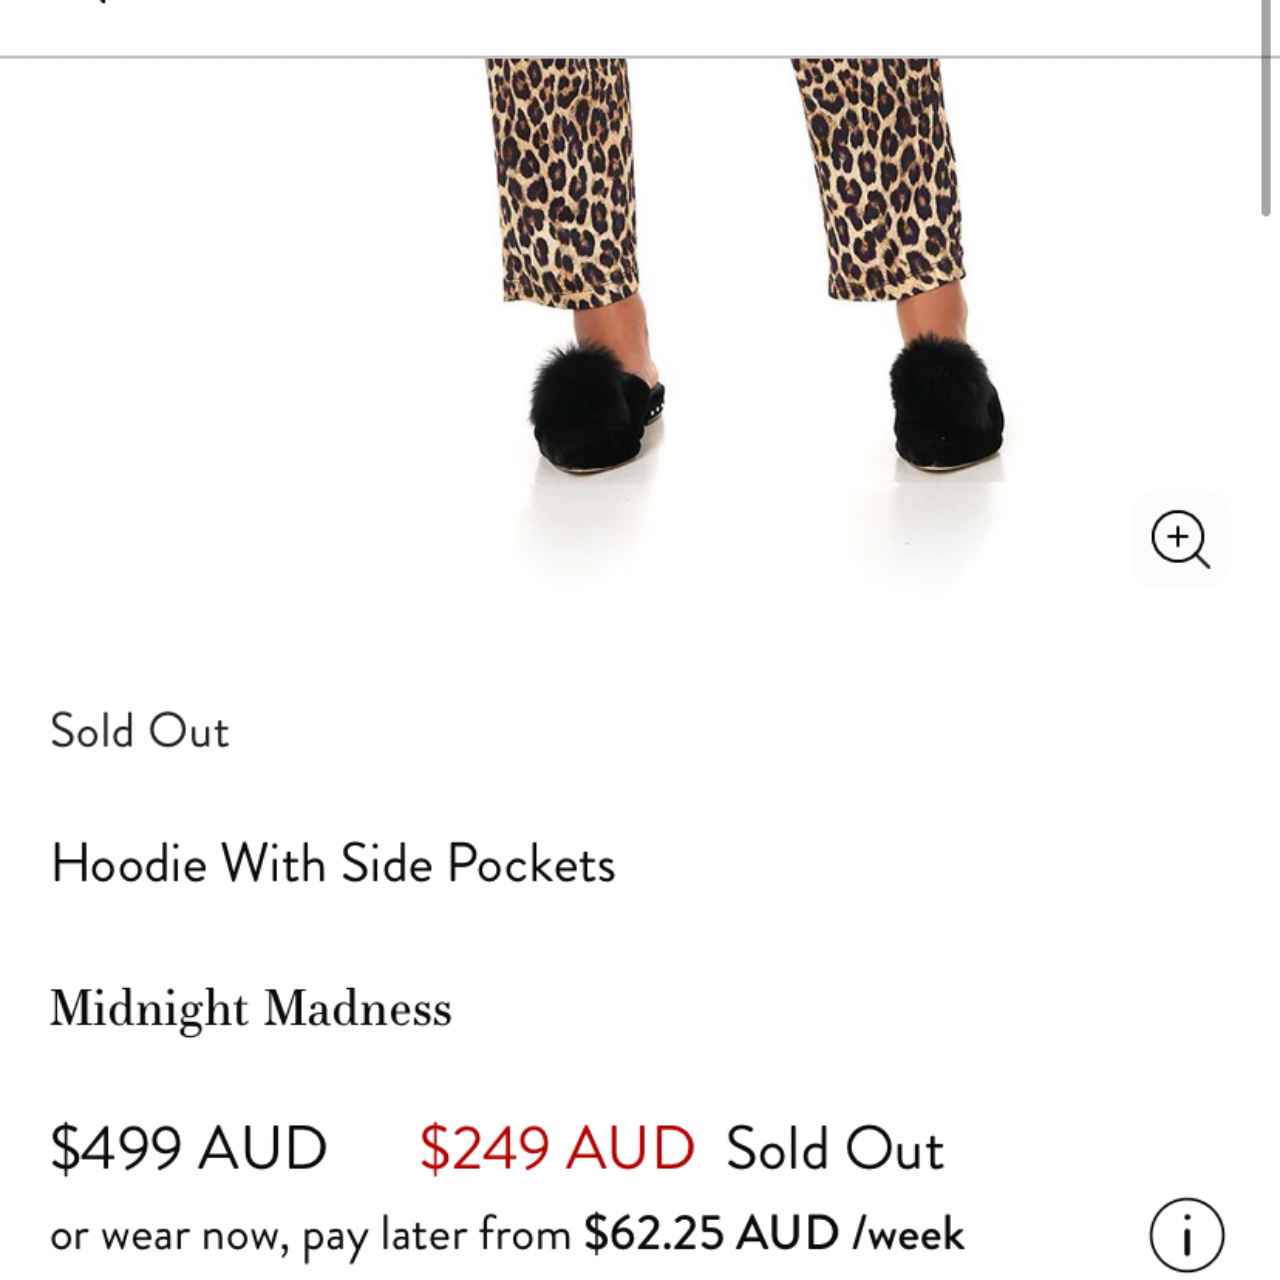Select the Hoodie With Side Pockets title

(333, 863)
